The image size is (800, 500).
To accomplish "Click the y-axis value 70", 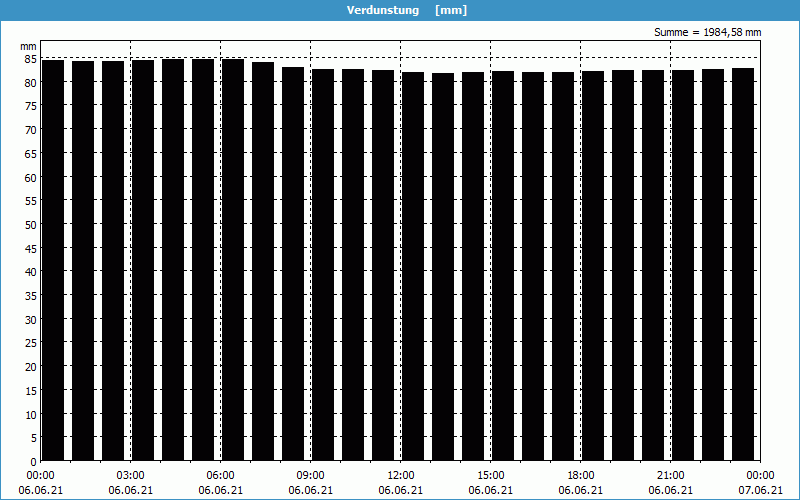I will pos(31,130).
